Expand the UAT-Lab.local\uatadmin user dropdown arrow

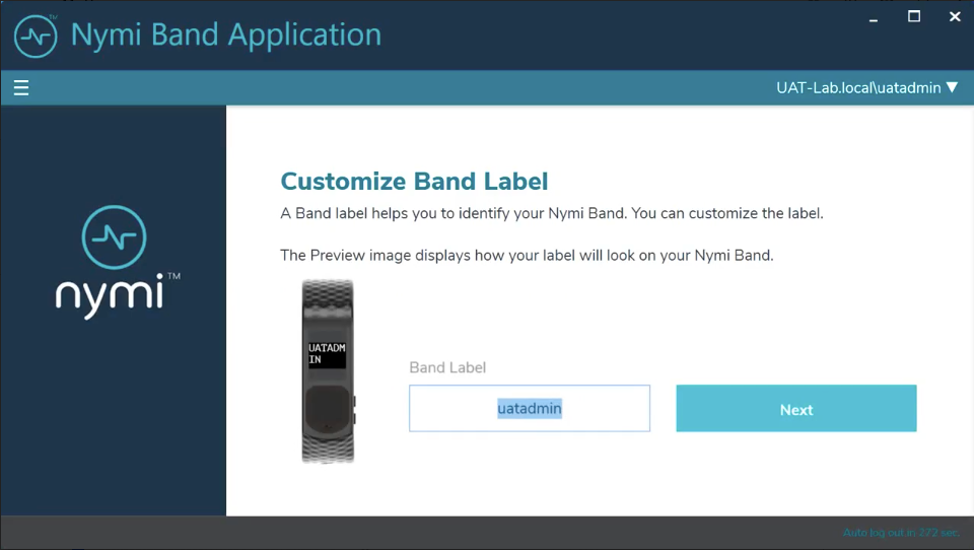tap(952, 88)
